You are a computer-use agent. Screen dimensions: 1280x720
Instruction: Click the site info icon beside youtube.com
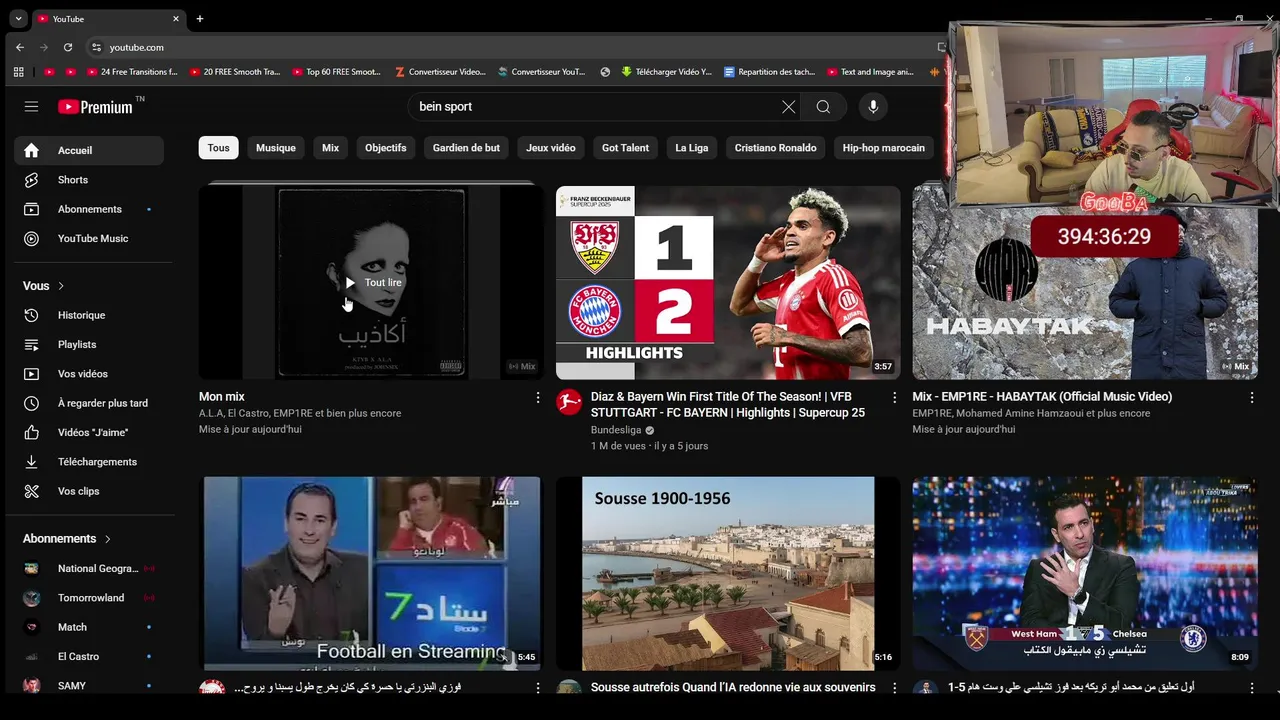tap(96, 47)
